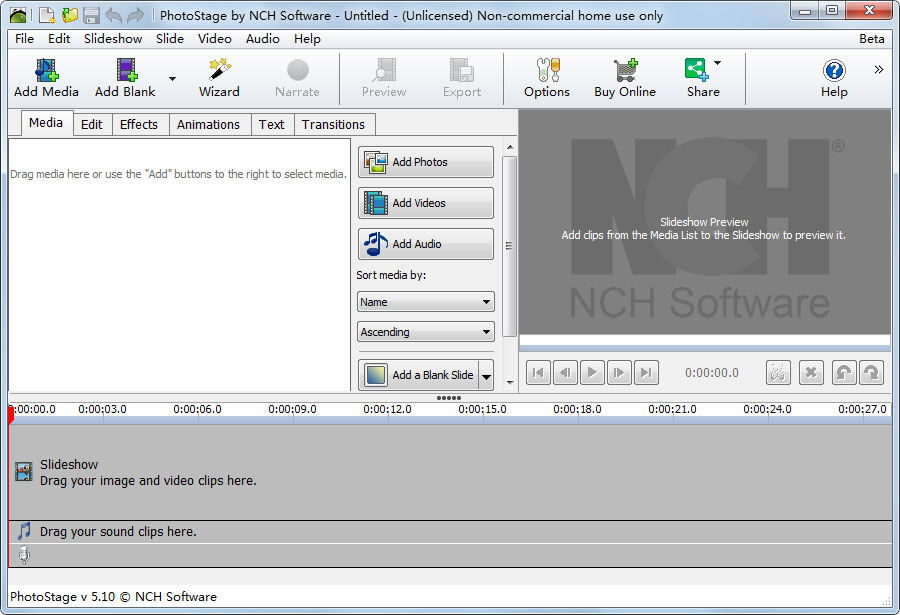Open the Sort media by Name dropdown
The height and width of the screenshot is (615, 900).
click(425, 302)
